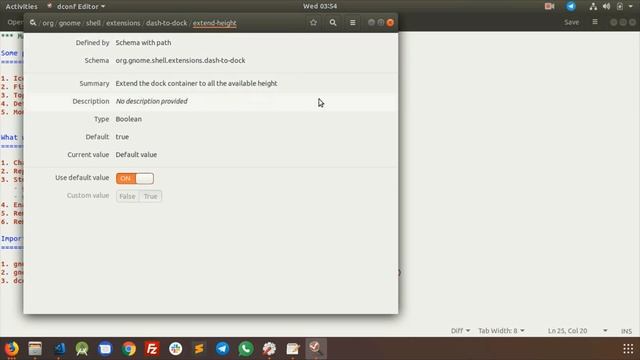Screen dimensions: 640x360
Task: Open the clock Wed 03:54 calendar
Action: tap(320, 6)
